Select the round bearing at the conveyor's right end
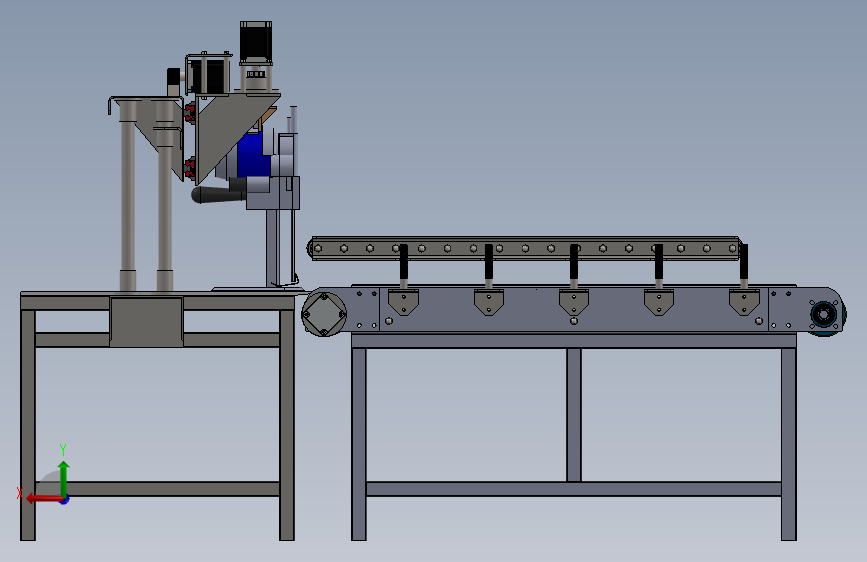This screenshot has height=562, width=867. coord(824,315)
